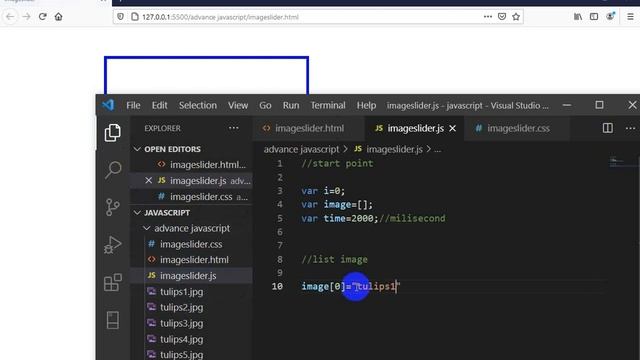Go to Firefox home page

coord(59,17)
